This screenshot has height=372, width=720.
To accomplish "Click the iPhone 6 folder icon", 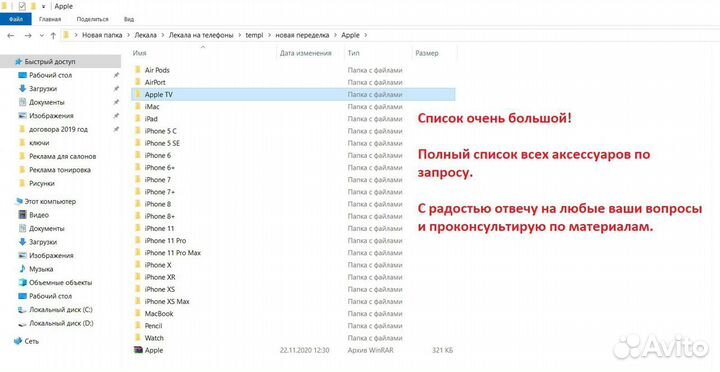I will [x=138, y=155].
